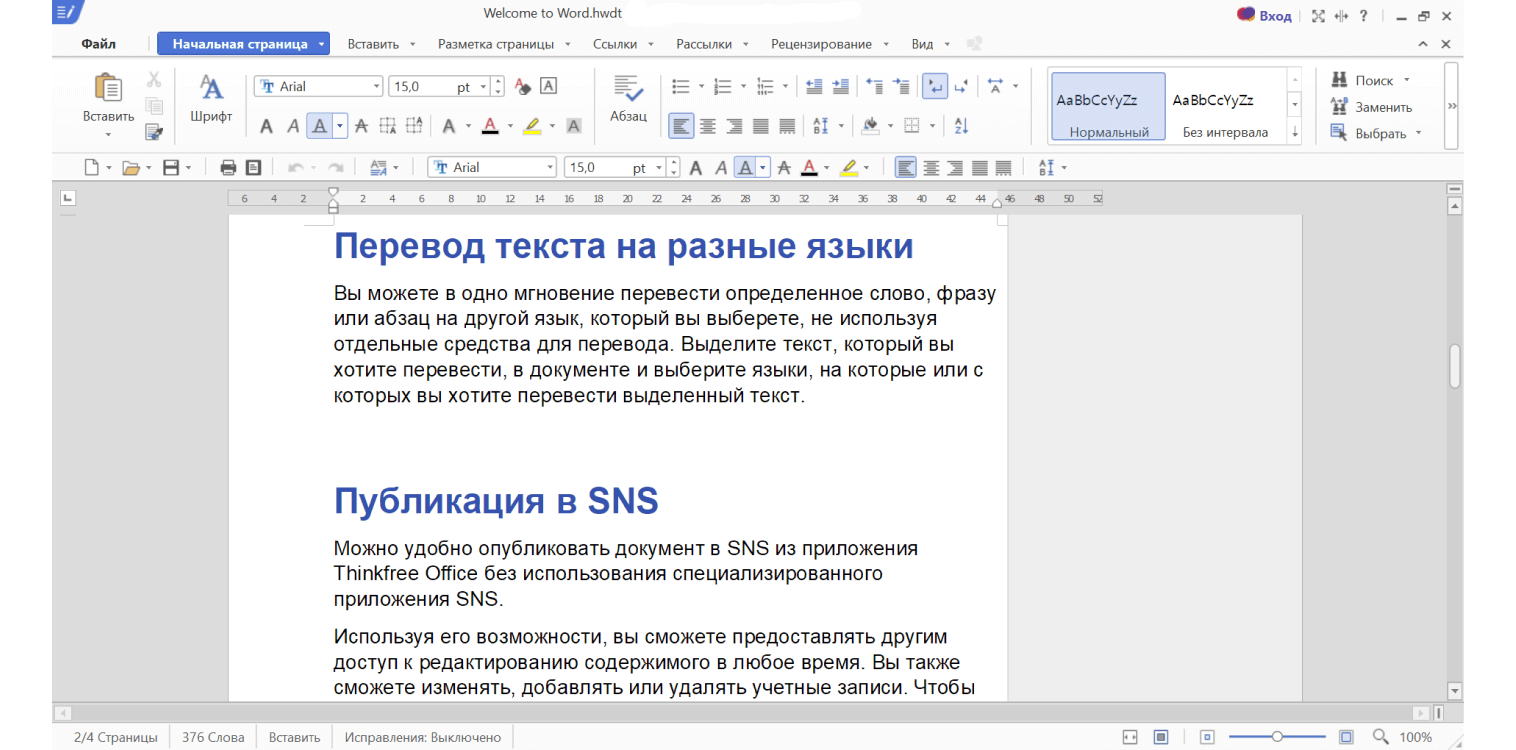The image size is (1516, 750).
Task: Click the ribbon font color red A swatch
Action: coord(490,126)
